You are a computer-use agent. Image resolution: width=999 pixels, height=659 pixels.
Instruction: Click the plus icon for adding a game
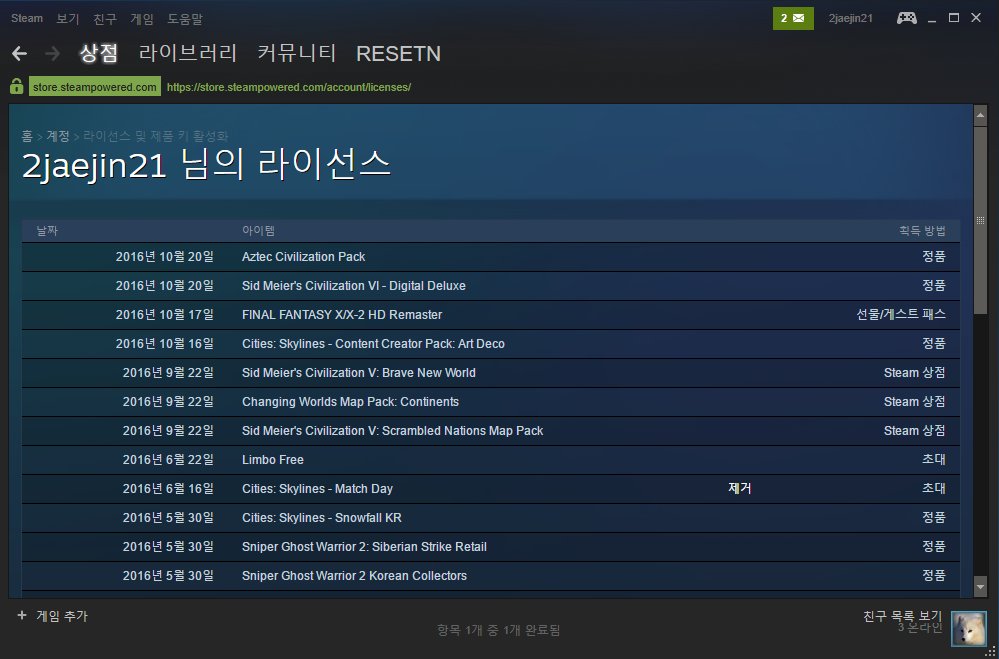click(x=22, y=615)
